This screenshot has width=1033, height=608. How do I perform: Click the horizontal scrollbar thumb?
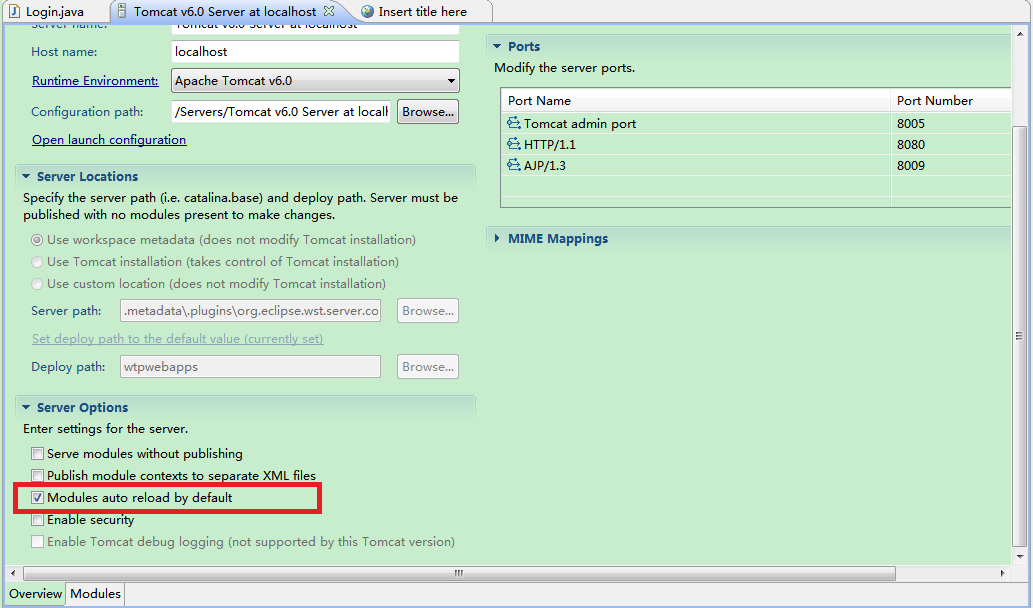point(459,573)
